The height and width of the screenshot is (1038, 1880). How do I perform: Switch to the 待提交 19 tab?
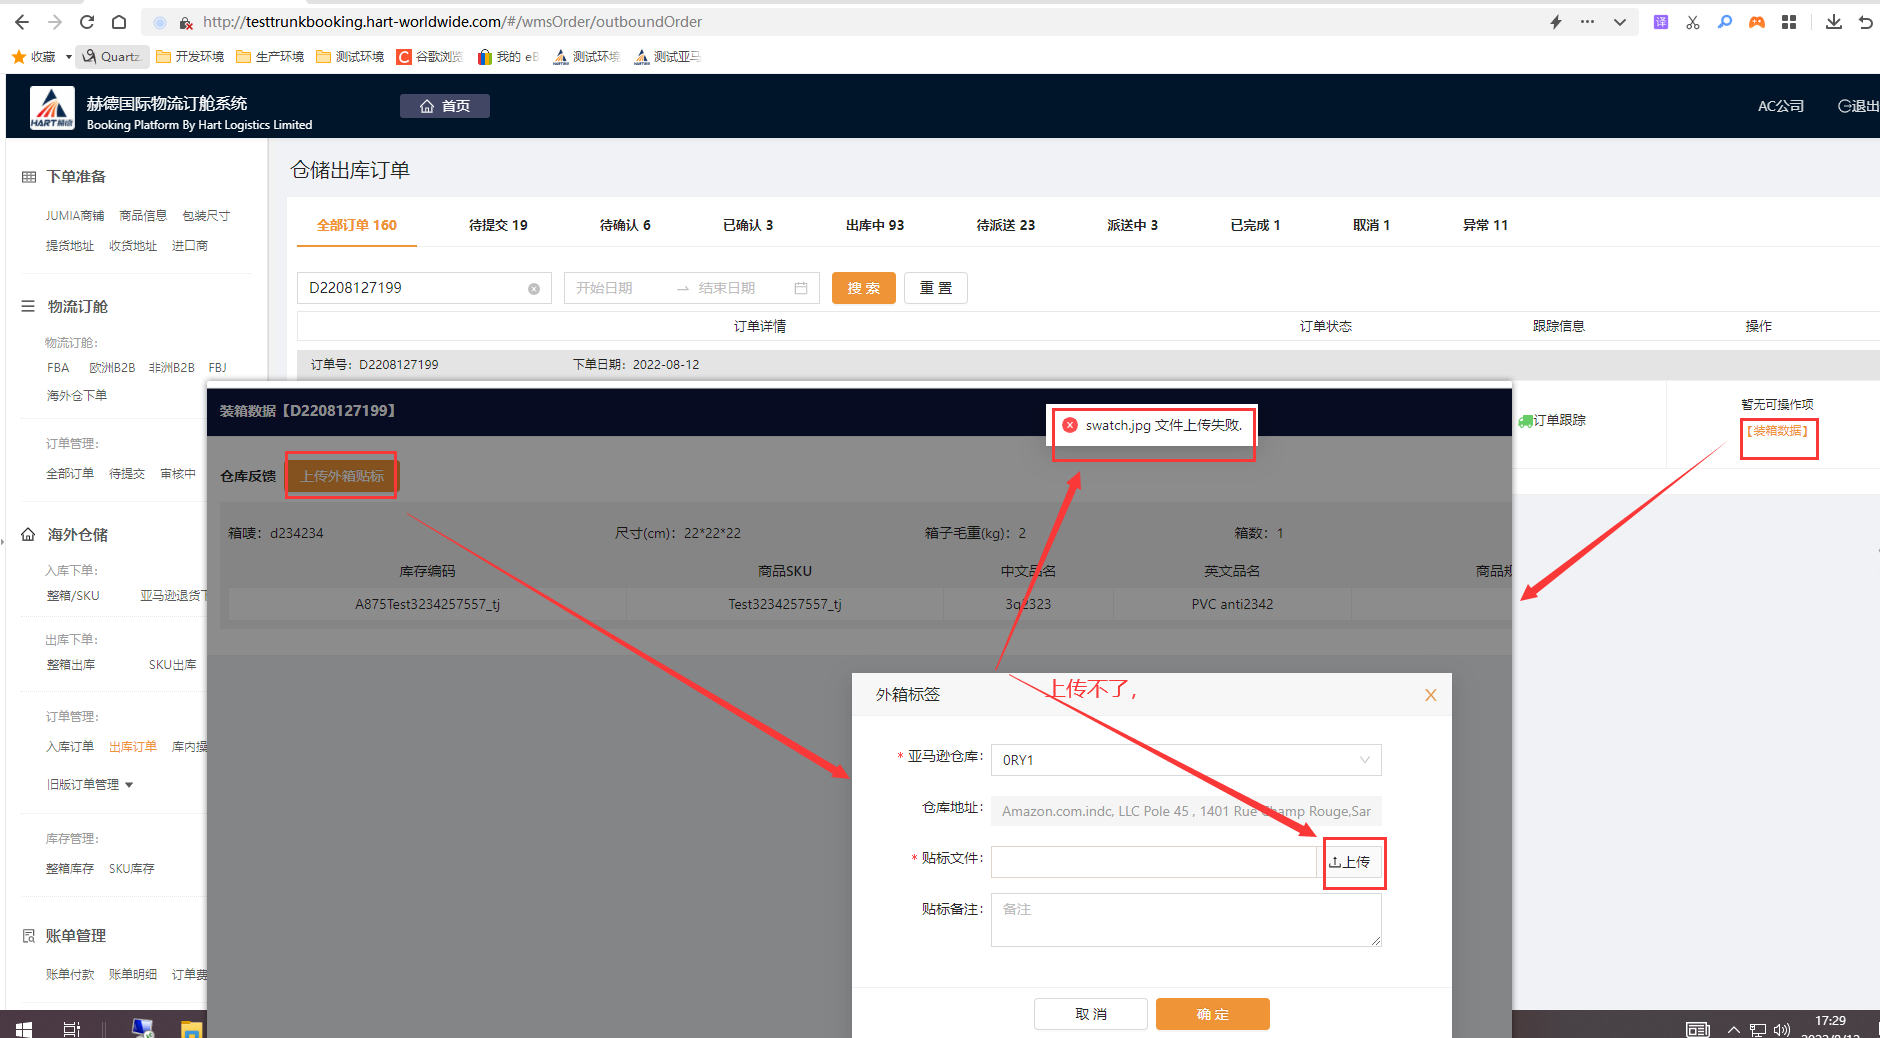pyautogui.click(x=498, y=225)
